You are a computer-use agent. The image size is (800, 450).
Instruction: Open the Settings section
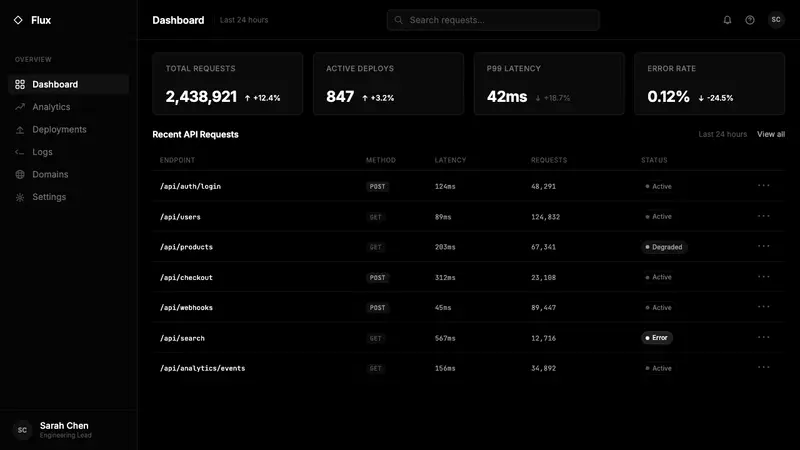[x=68, y=197]
